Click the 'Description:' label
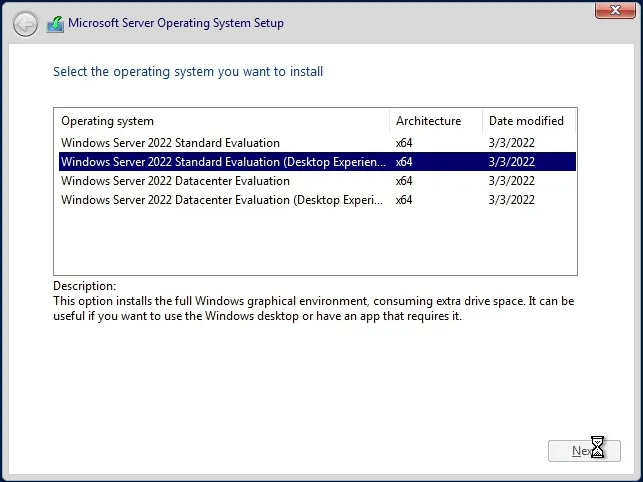 [84, 286]
